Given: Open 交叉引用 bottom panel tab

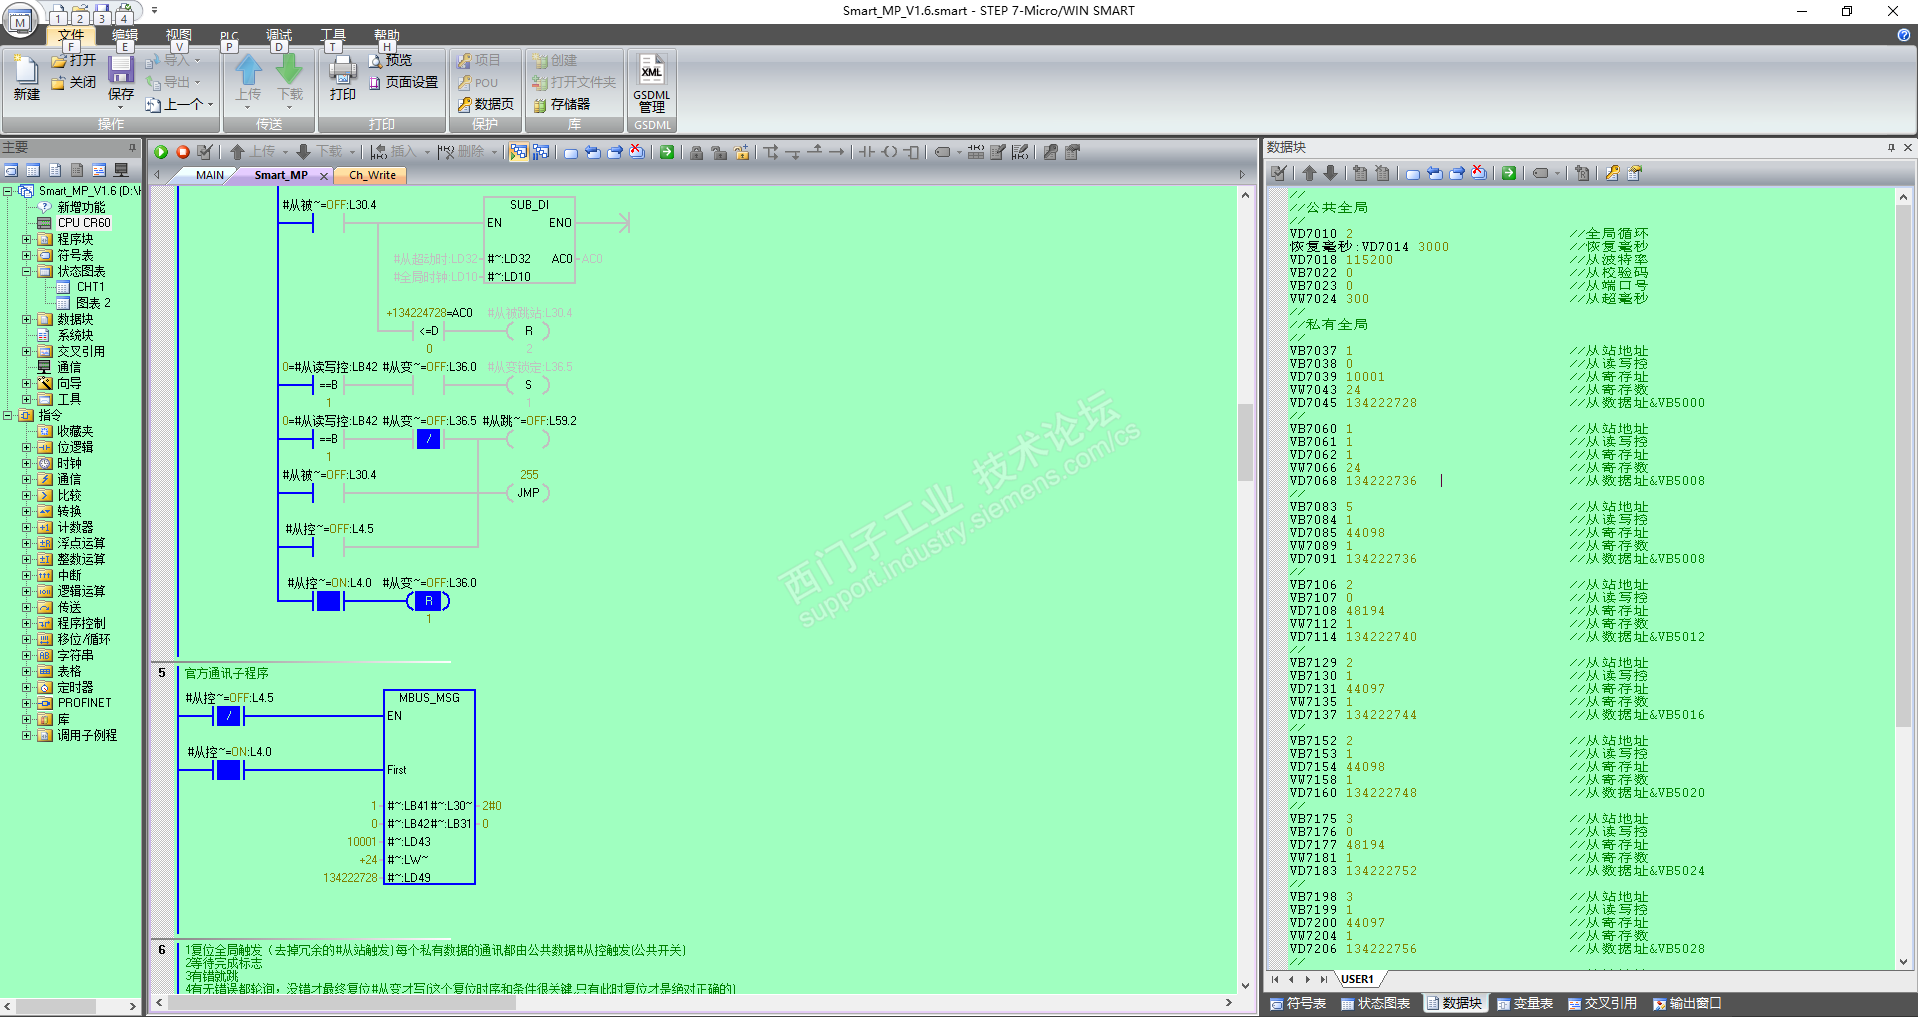Looking at the screenshot, I should 1603,1004.
